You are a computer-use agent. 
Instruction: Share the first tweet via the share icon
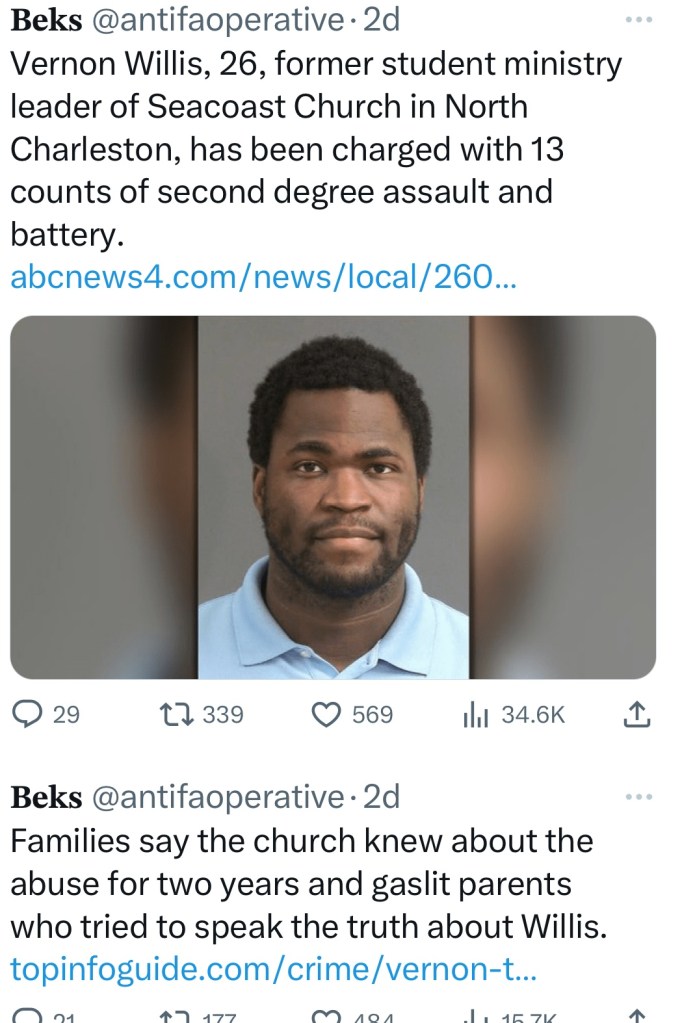pos(637,715)
